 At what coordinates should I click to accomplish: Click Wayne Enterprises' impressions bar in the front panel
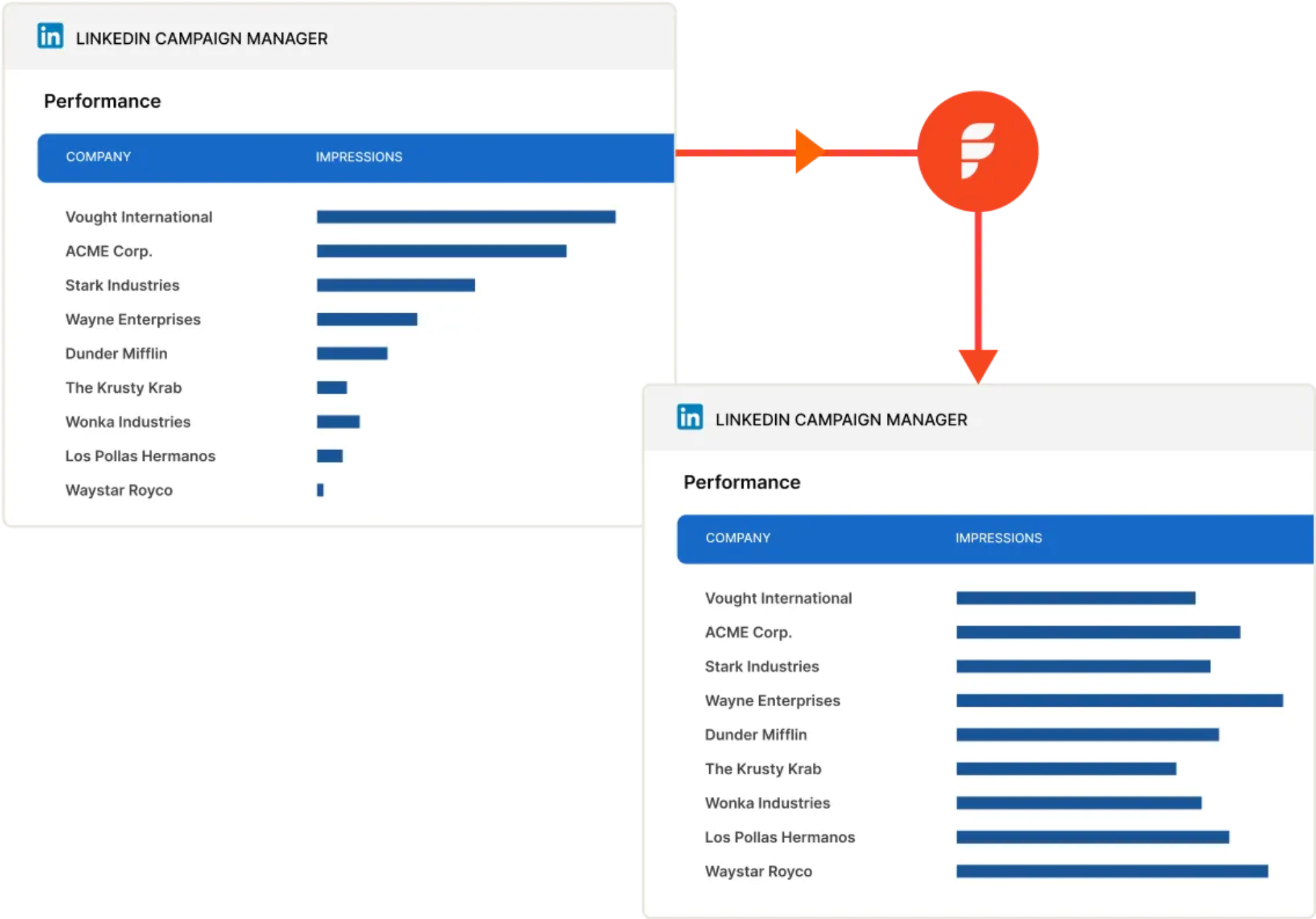(1120, 700)
